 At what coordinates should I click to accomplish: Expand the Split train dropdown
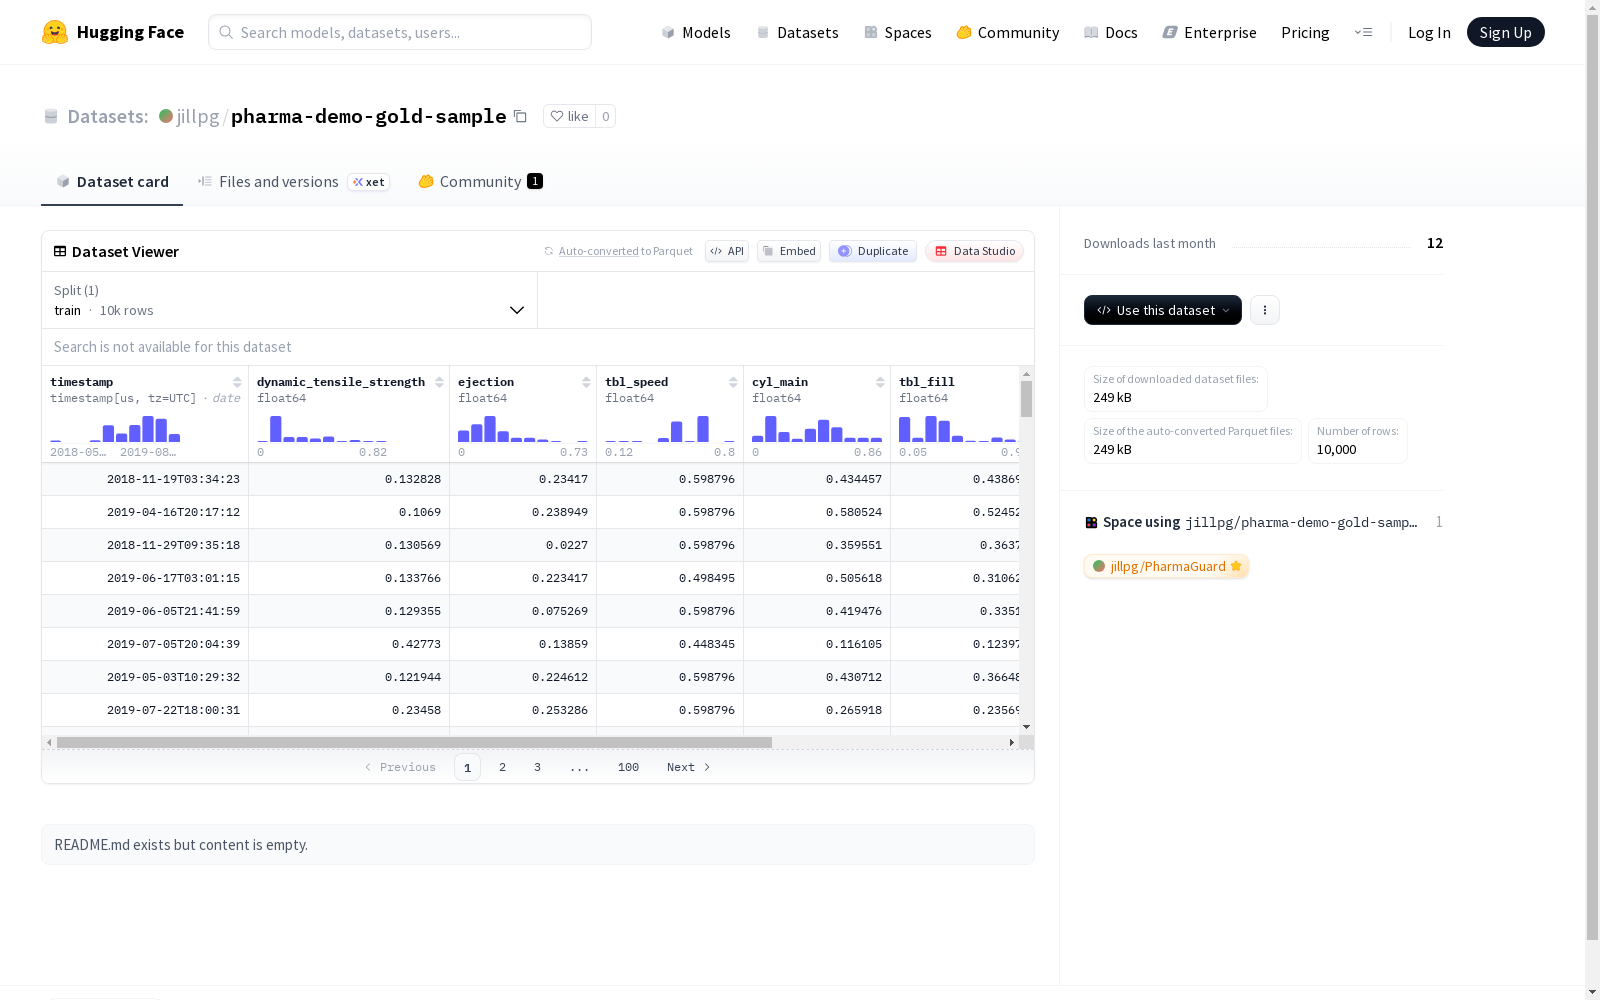290,300
